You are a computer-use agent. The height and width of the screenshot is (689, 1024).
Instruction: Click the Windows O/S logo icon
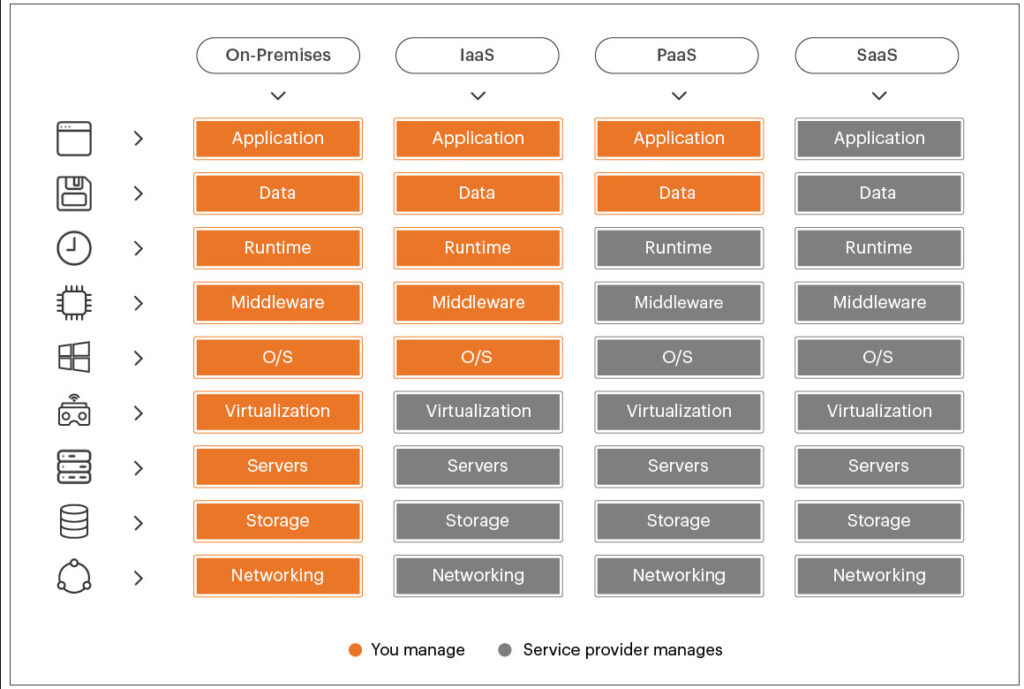pyautogui.click(x=74, y=357)
